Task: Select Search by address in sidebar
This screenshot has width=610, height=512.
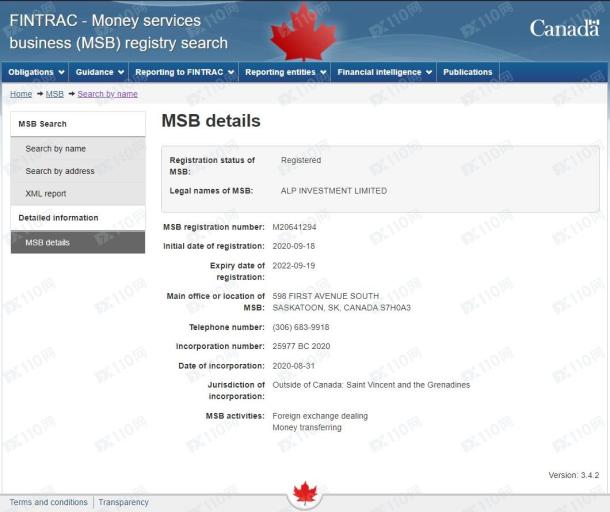Action: coord(60,171)
